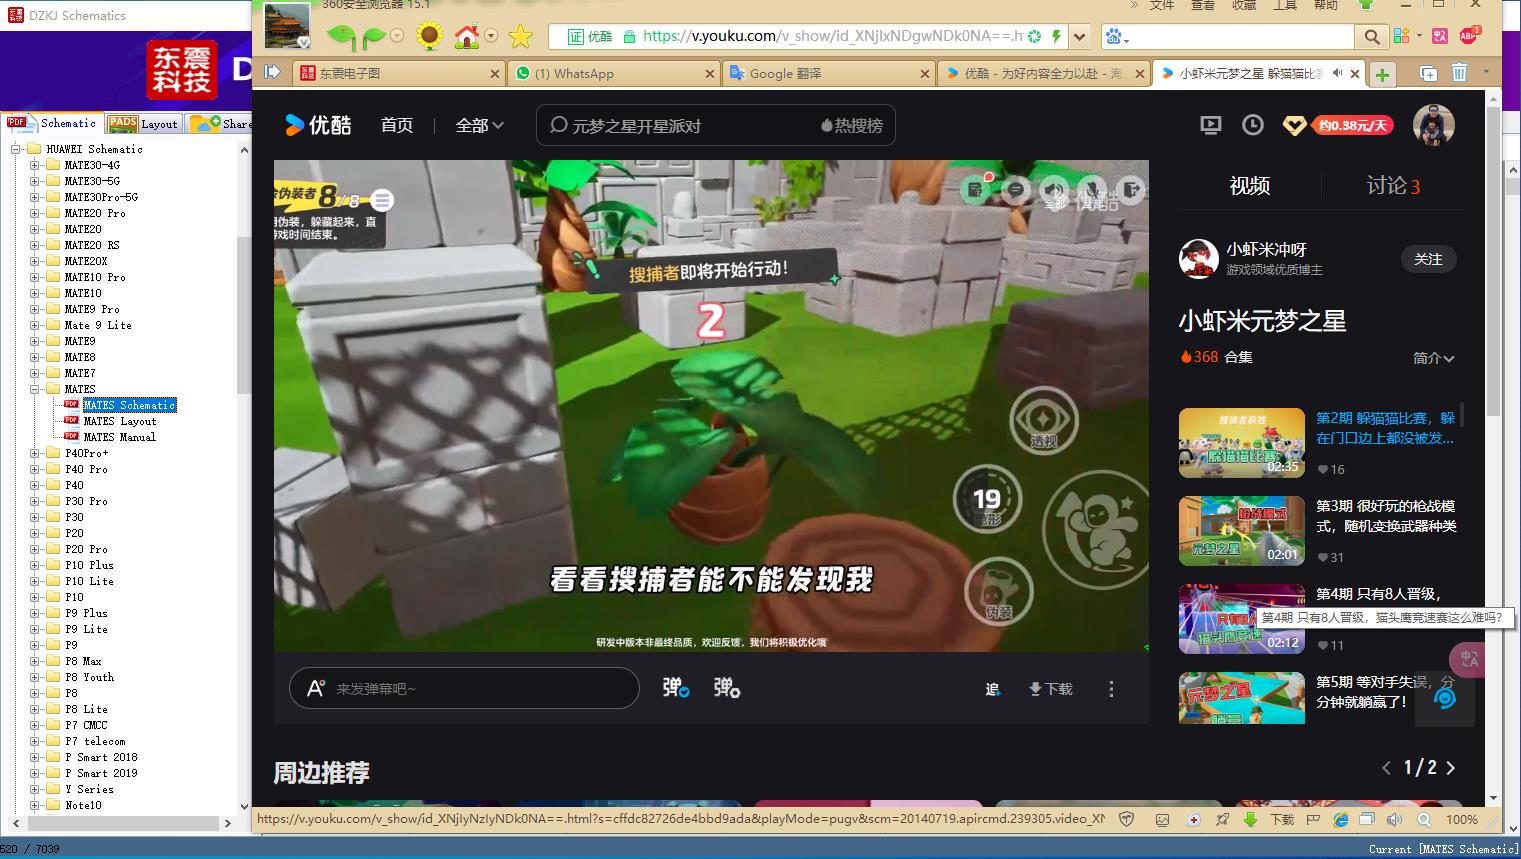This screenshot has width=1521, height=859.
Task: Click the Youku logo in the header
Action: tap(318, 125)
